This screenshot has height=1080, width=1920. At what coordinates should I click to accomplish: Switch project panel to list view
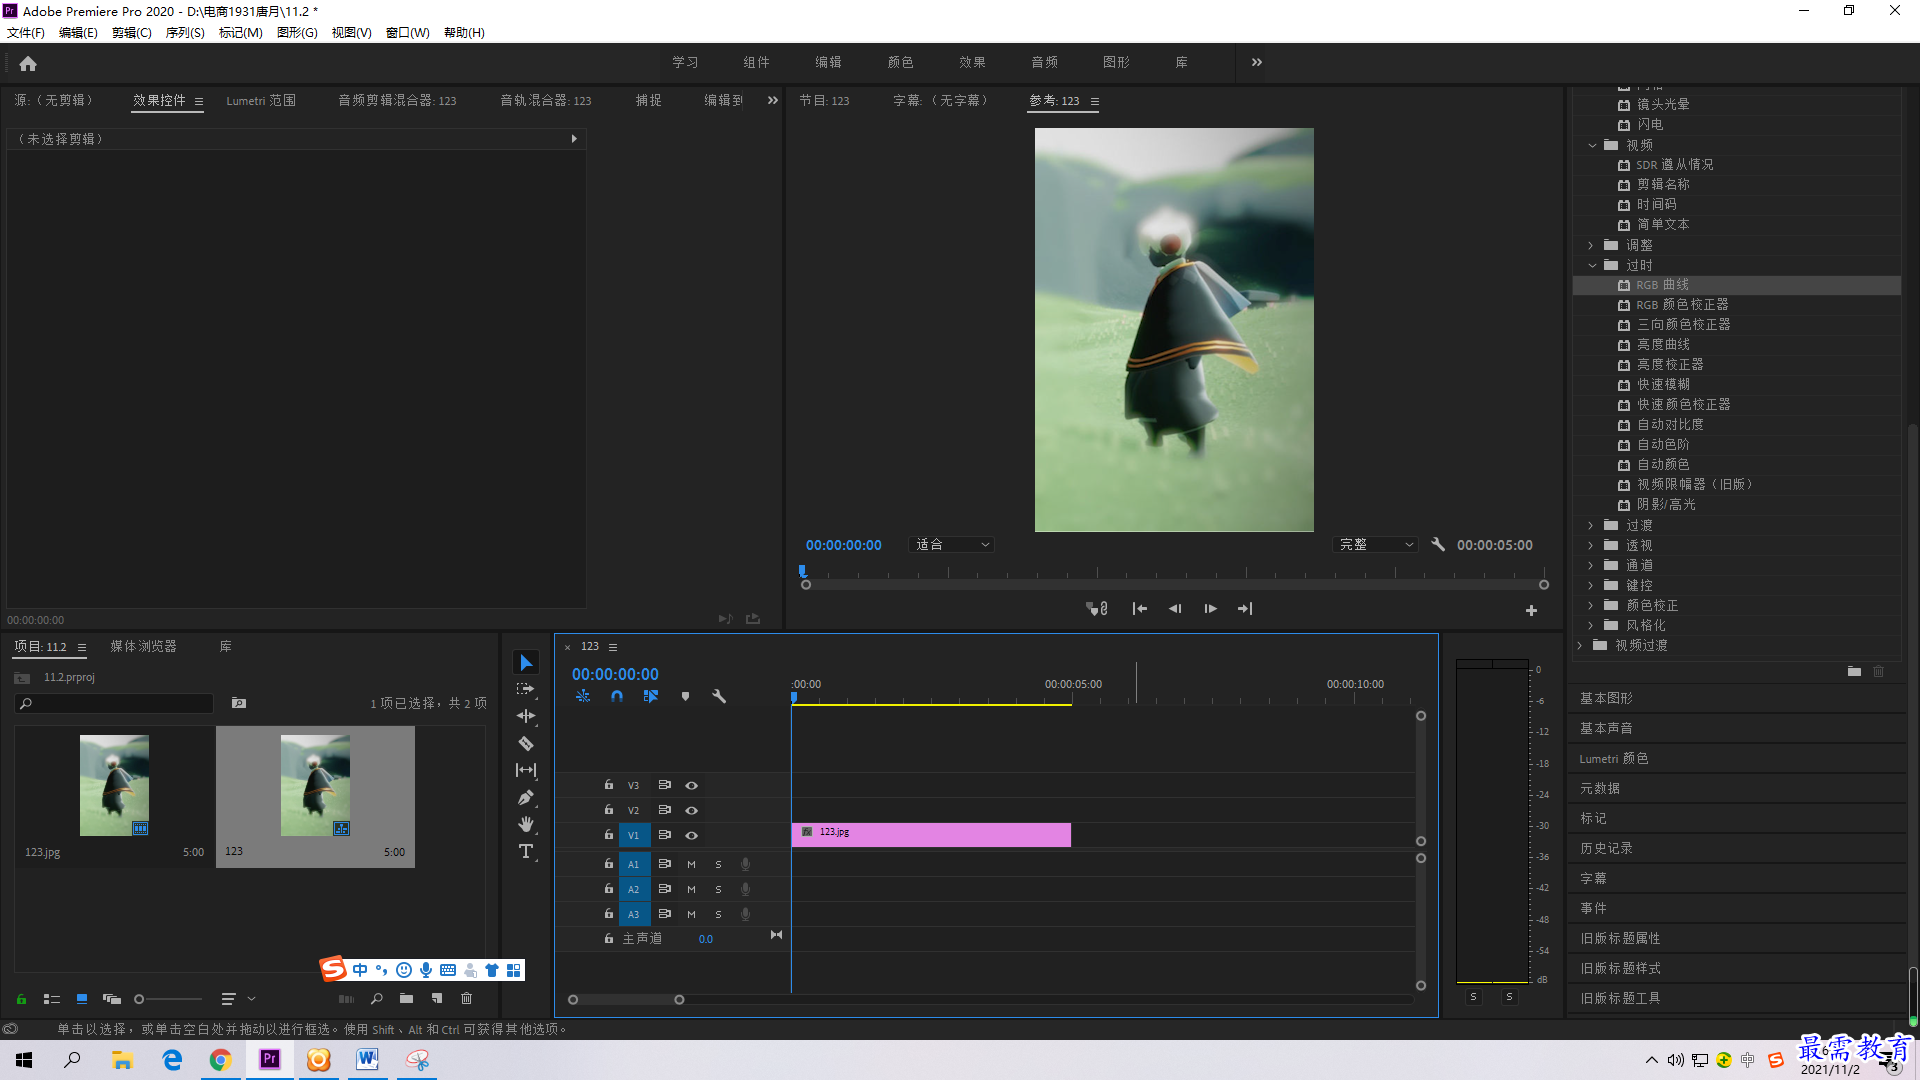point(52,998)
